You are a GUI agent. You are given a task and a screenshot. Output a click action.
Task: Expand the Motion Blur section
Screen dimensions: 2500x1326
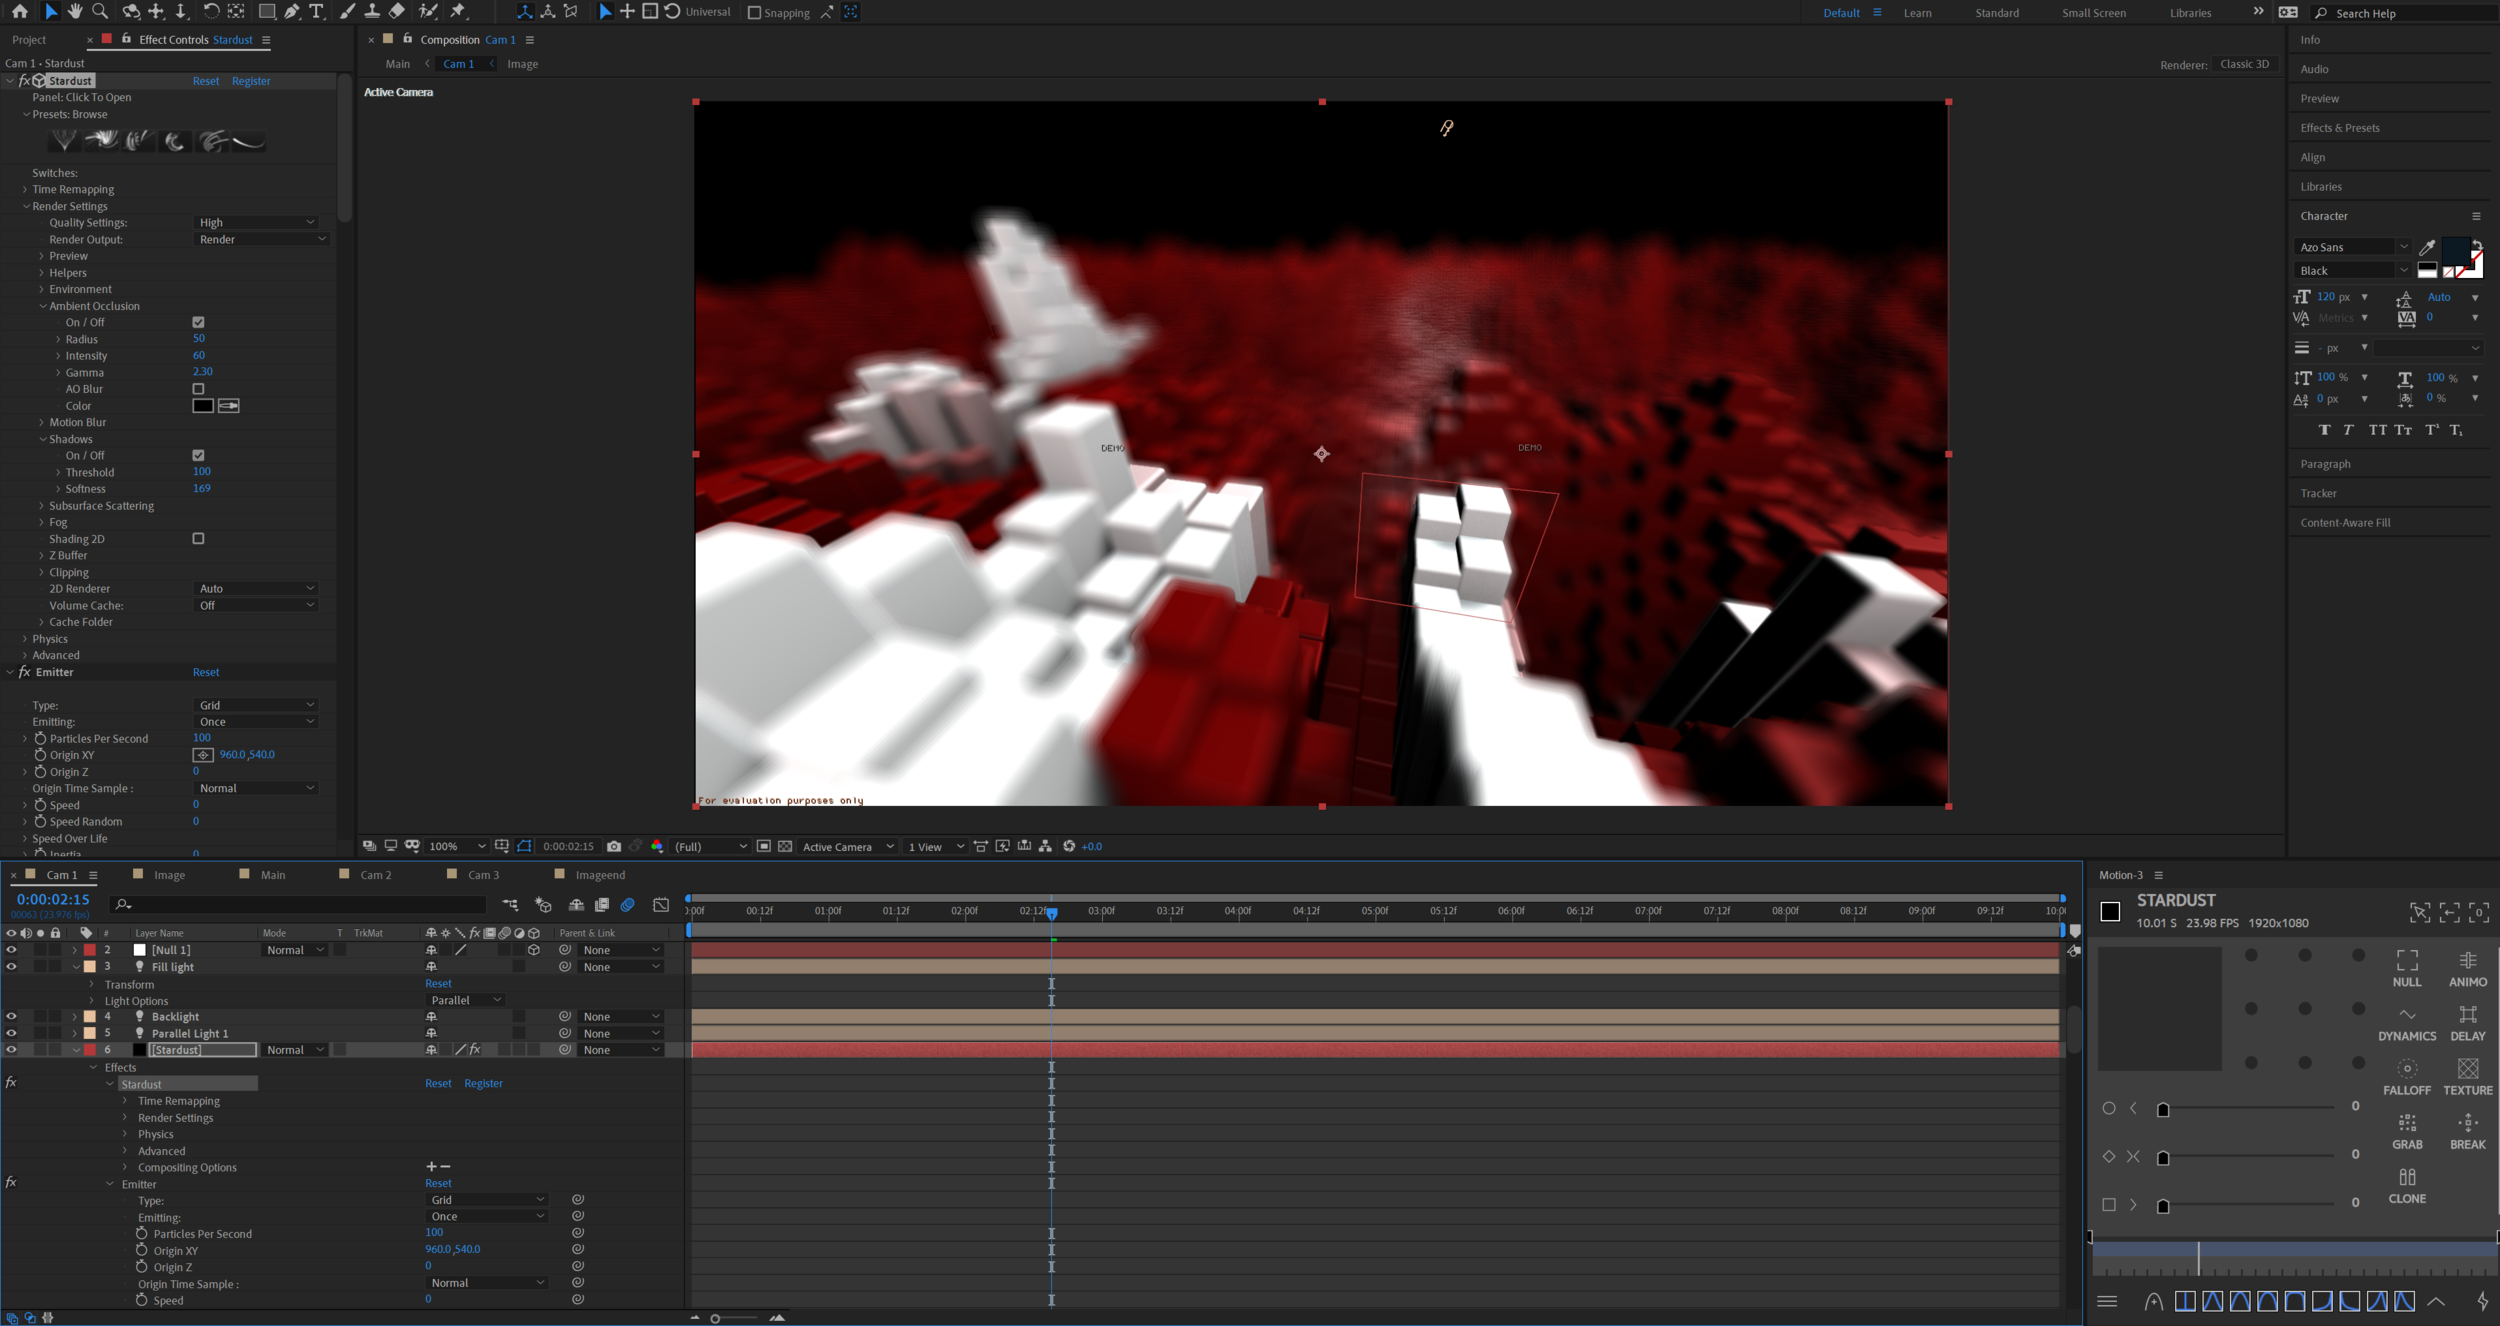coord(42,422)
